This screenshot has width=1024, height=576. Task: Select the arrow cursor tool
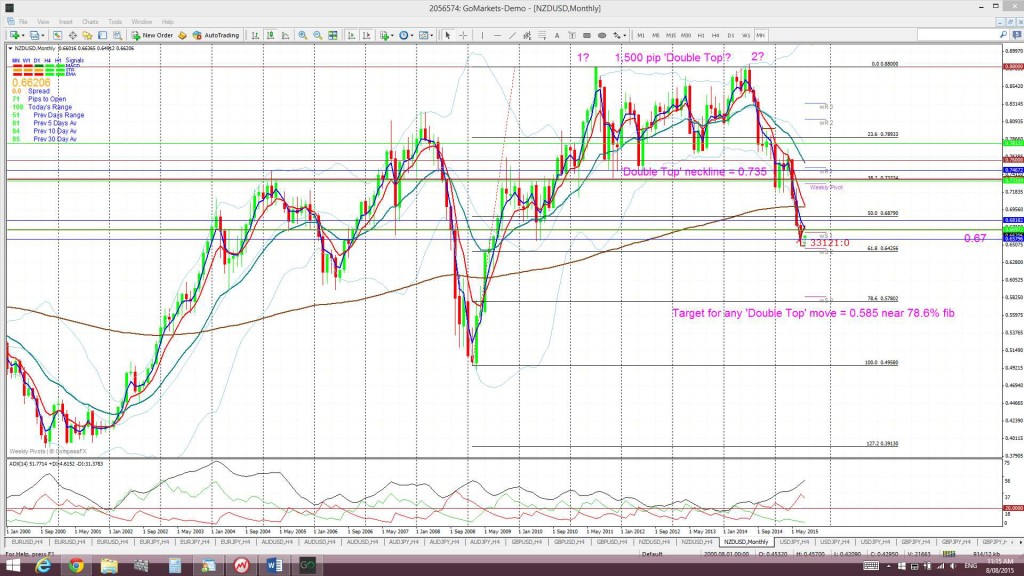click(448, 35)
